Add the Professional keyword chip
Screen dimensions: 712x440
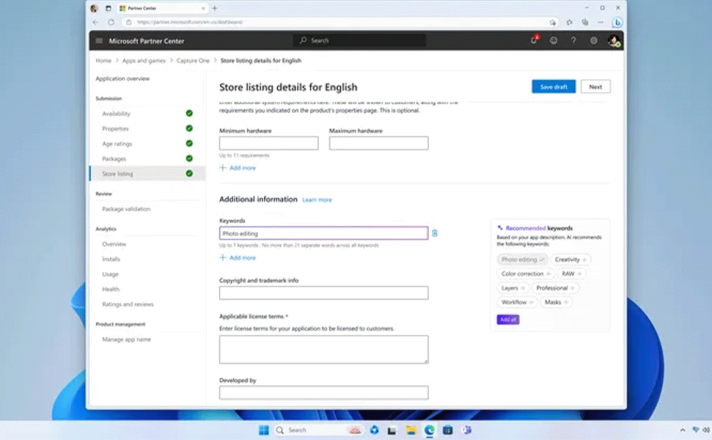click(555, 288)
